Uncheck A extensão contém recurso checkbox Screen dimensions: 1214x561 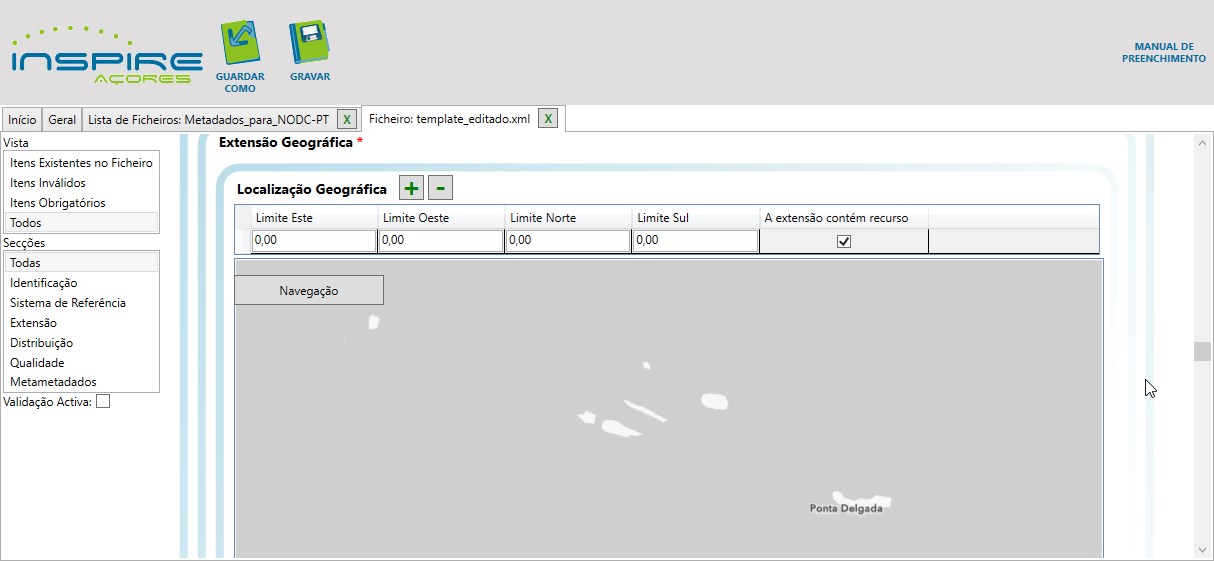843,241
